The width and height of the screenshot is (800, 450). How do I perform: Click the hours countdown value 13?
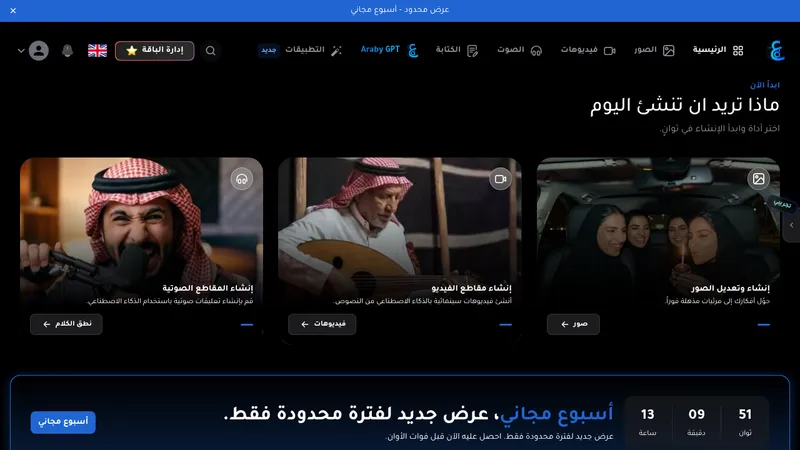tap(647, 414)
